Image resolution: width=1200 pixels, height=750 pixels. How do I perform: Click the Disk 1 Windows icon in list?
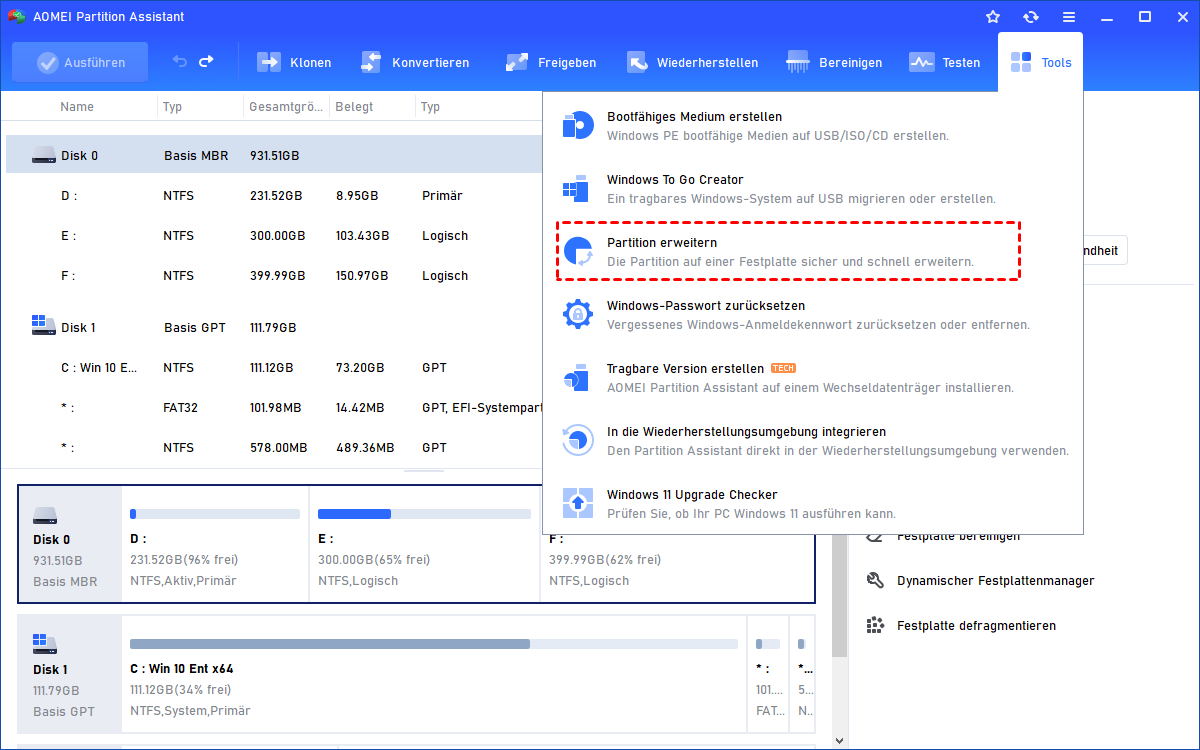(43, 324)
